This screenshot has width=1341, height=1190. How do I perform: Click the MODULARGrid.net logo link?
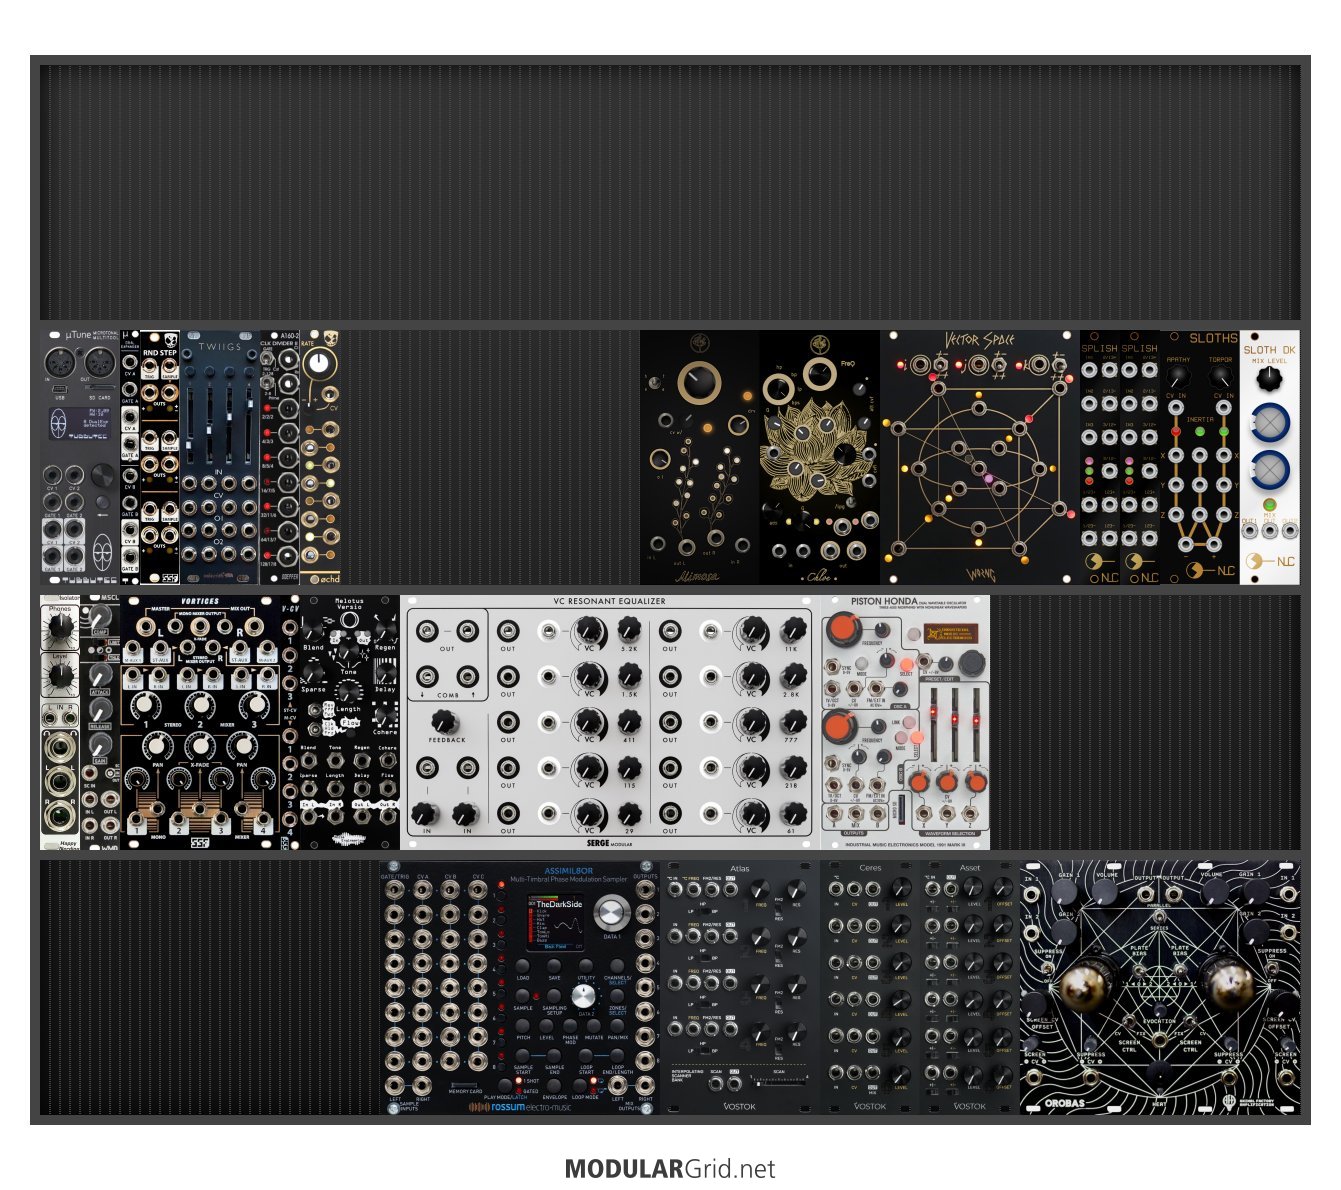pos(670,1168)
